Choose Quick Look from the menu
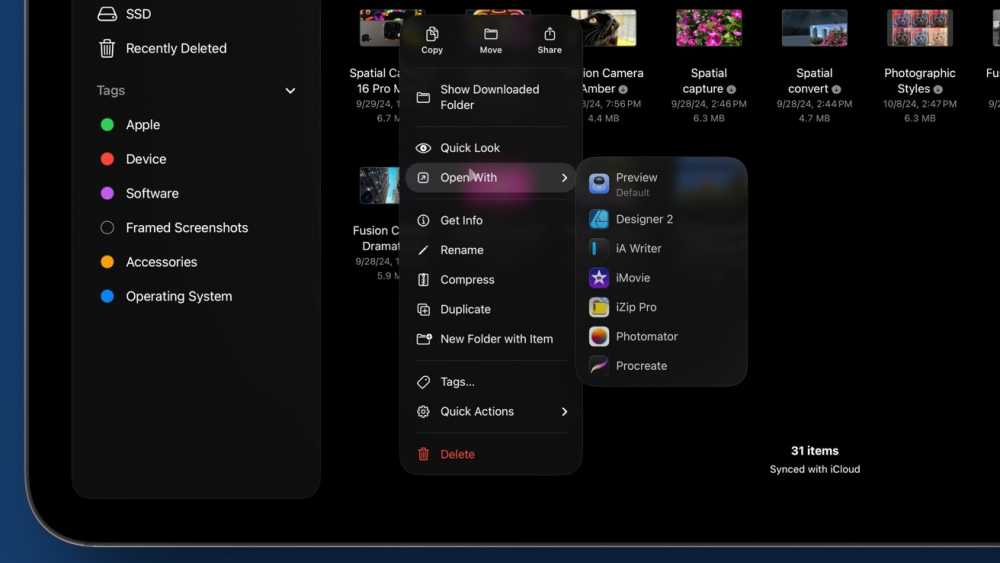Image resolution: width=1000 pixels, height=563 pixels. 490,148
